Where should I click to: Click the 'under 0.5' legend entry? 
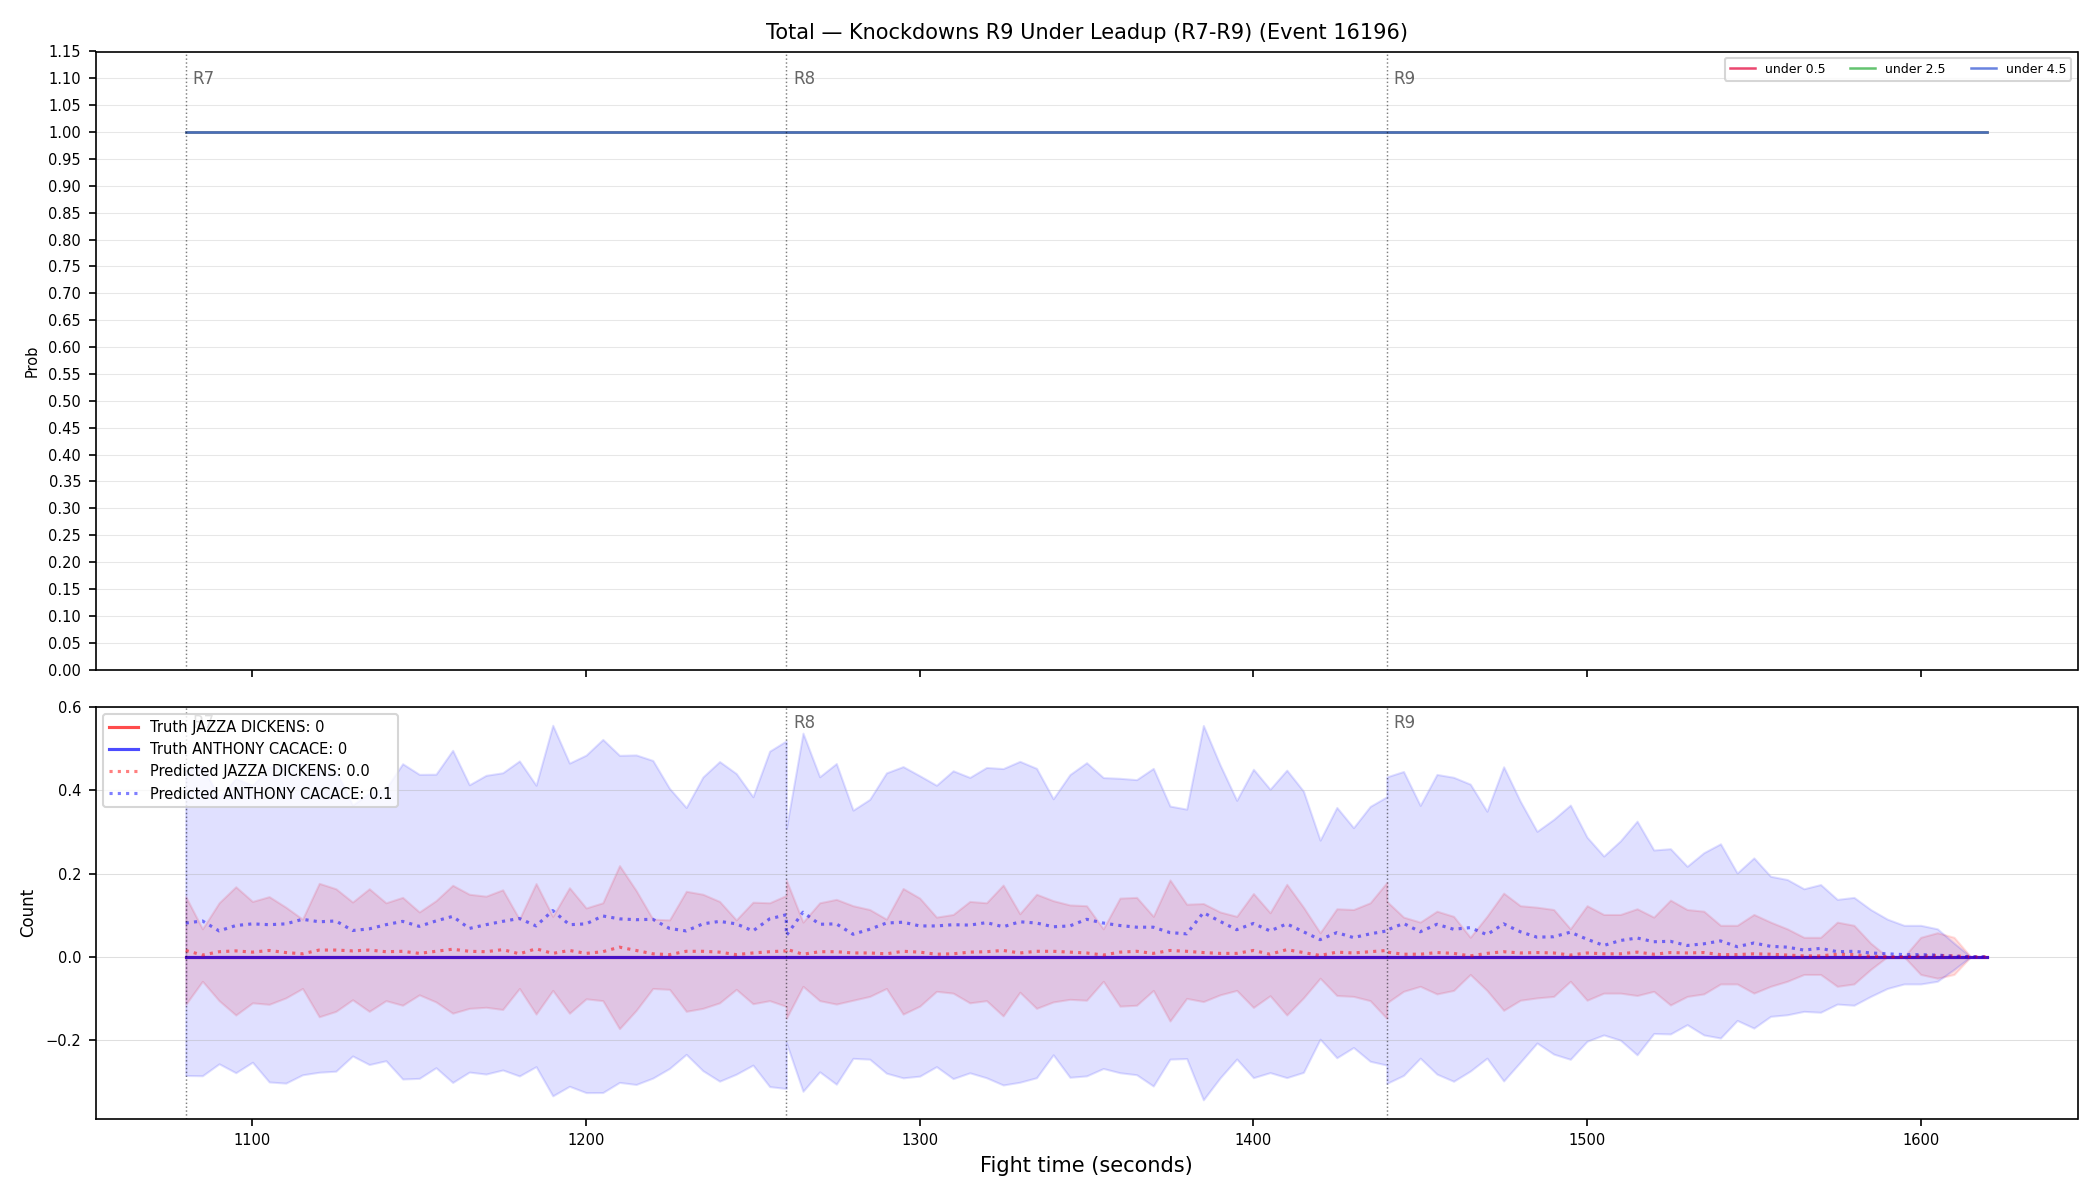click(1778, 69)
